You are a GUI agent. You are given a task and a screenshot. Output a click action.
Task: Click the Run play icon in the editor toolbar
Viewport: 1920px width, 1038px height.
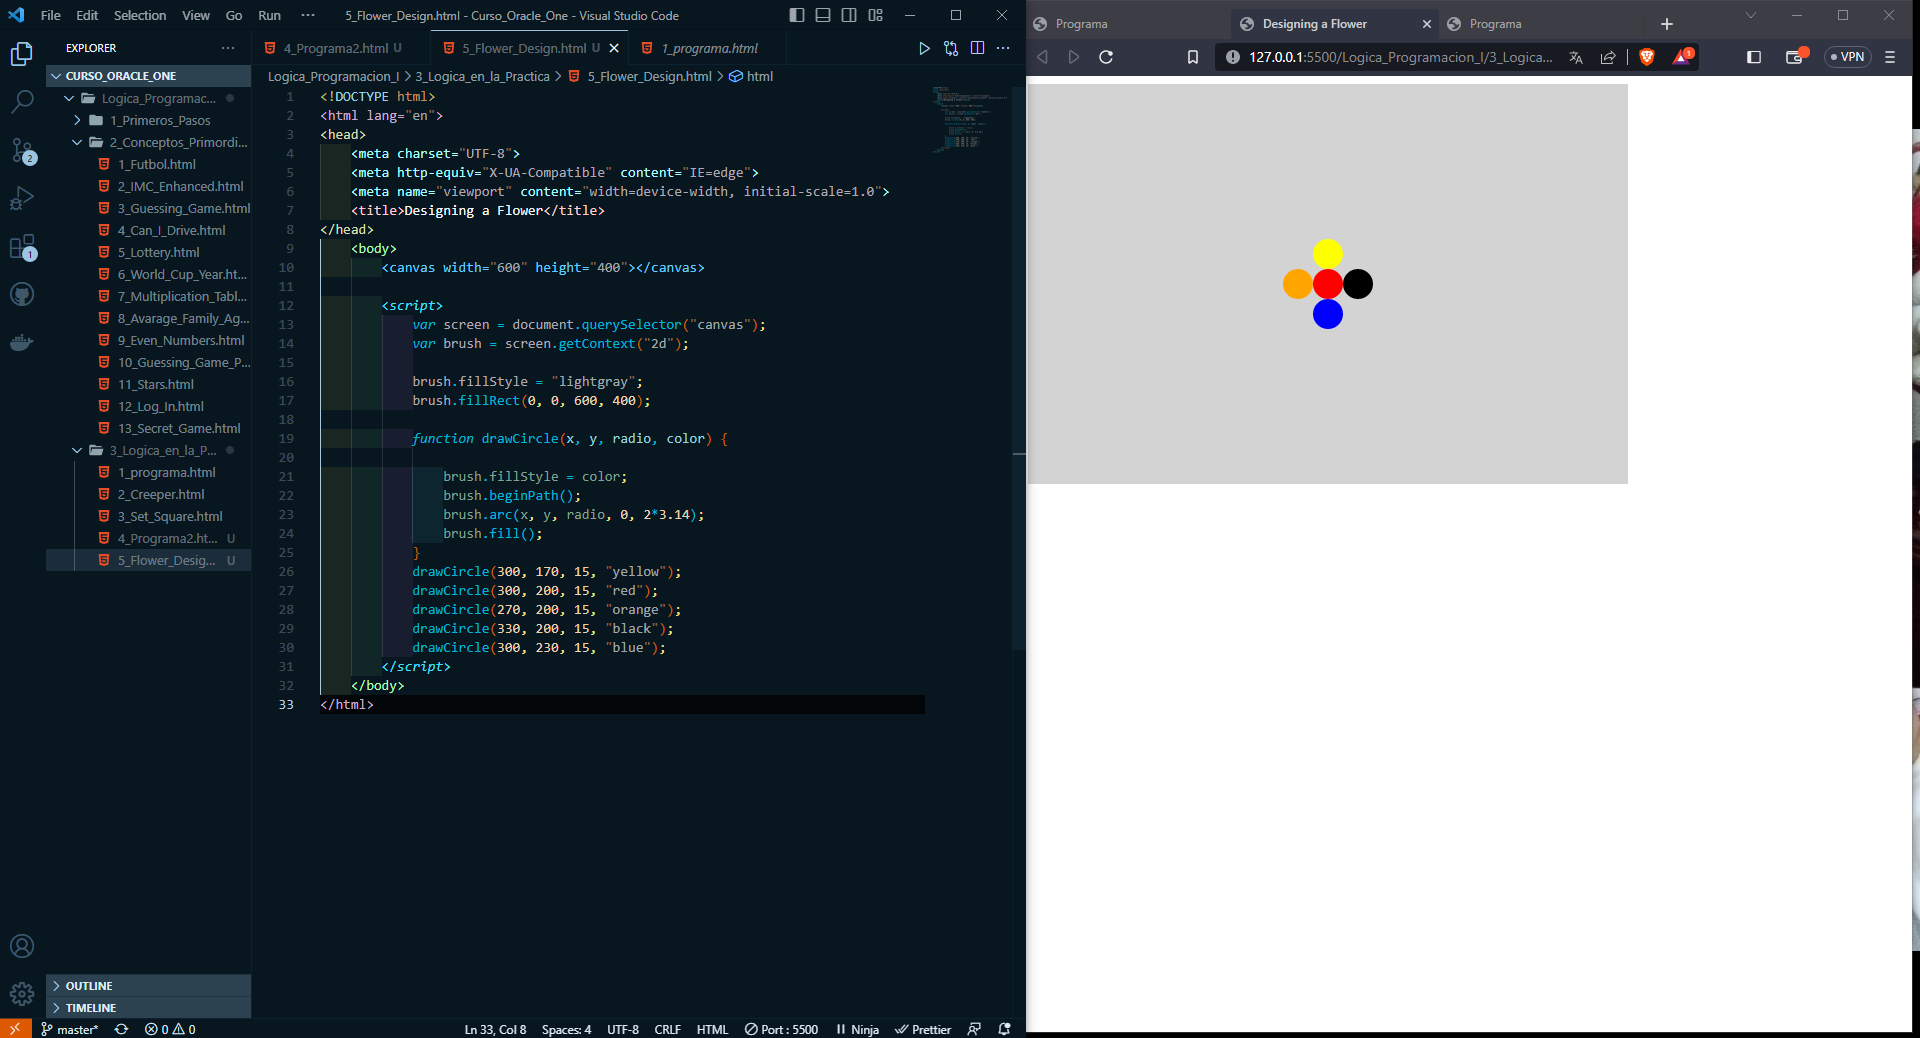(x=924, y=48)
